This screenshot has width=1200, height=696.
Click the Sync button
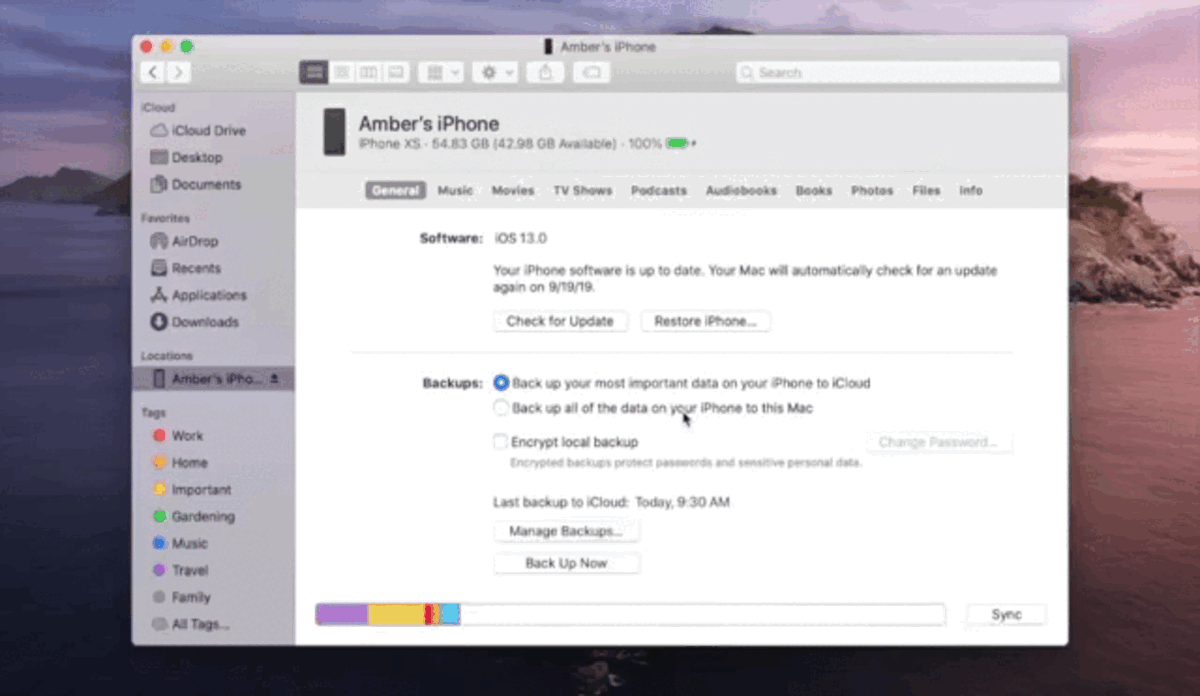[1006, 615]
